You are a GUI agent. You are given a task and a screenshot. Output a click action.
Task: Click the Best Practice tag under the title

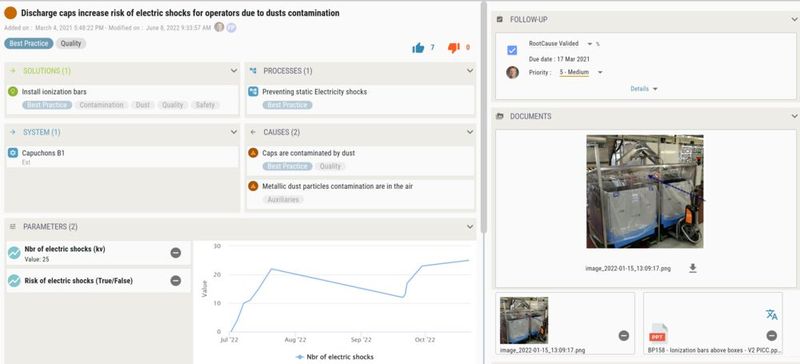[29, 43]
